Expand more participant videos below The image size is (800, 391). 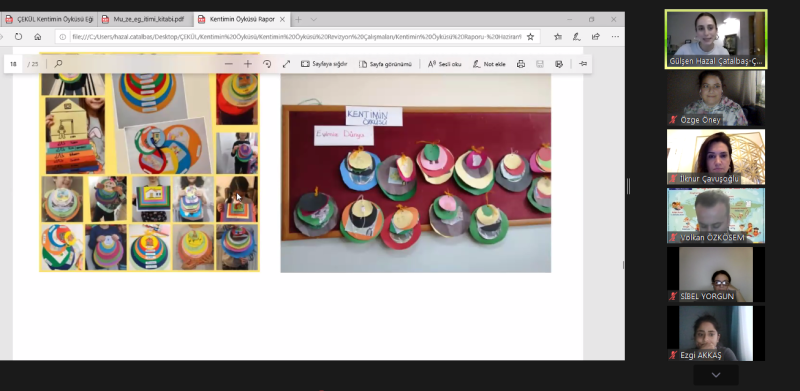pos(716,375)
